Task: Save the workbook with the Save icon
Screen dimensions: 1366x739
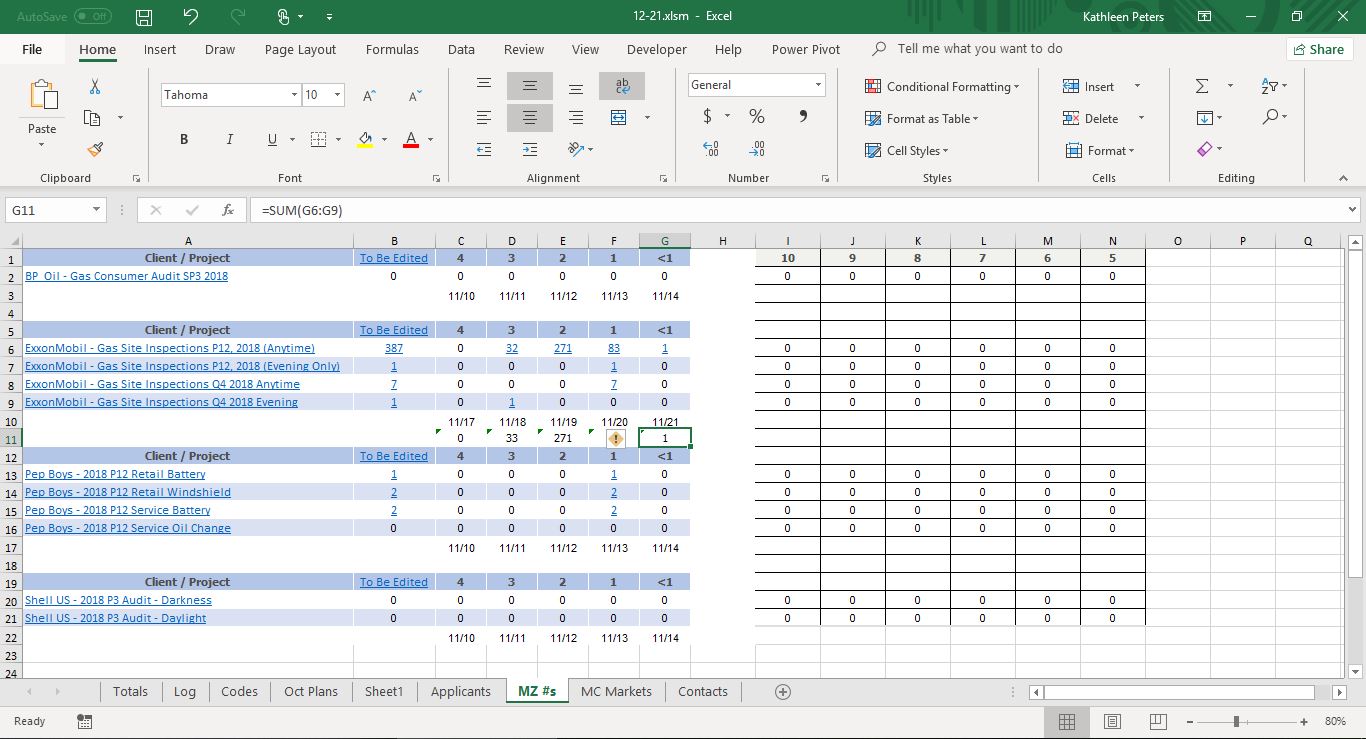Action: pos(144,17)
